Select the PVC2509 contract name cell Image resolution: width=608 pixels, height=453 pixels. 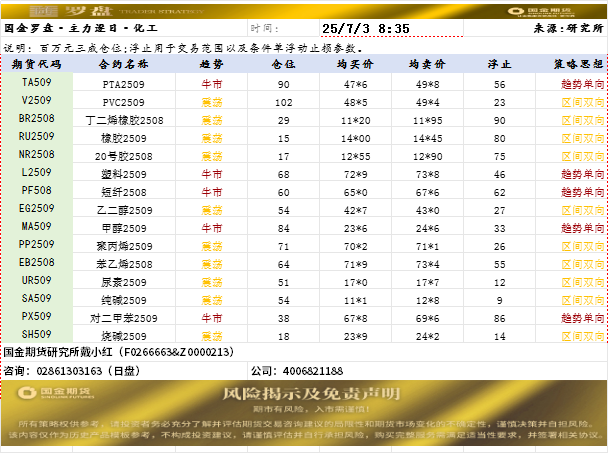[x=124, y=102]
